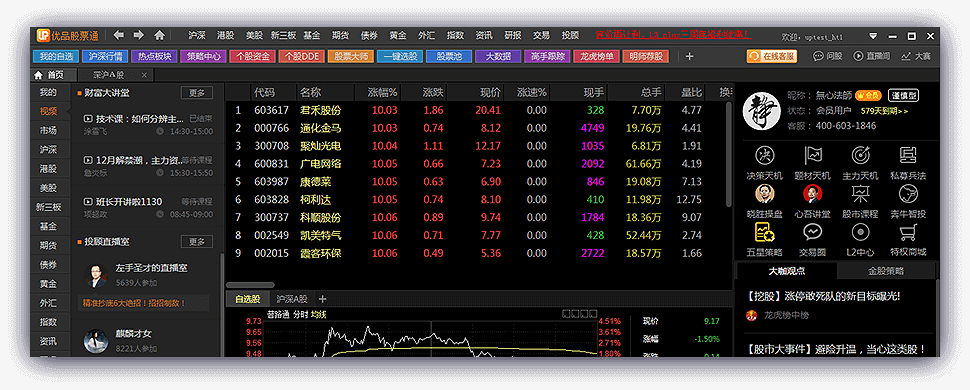Open the 主力天机 target icon
Viewport: 970px width, 390px height.
[860, 155]
